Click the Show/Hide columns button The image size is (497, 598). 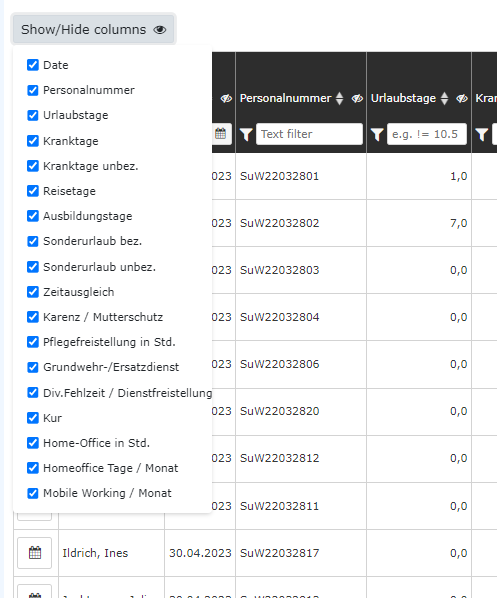93,29
